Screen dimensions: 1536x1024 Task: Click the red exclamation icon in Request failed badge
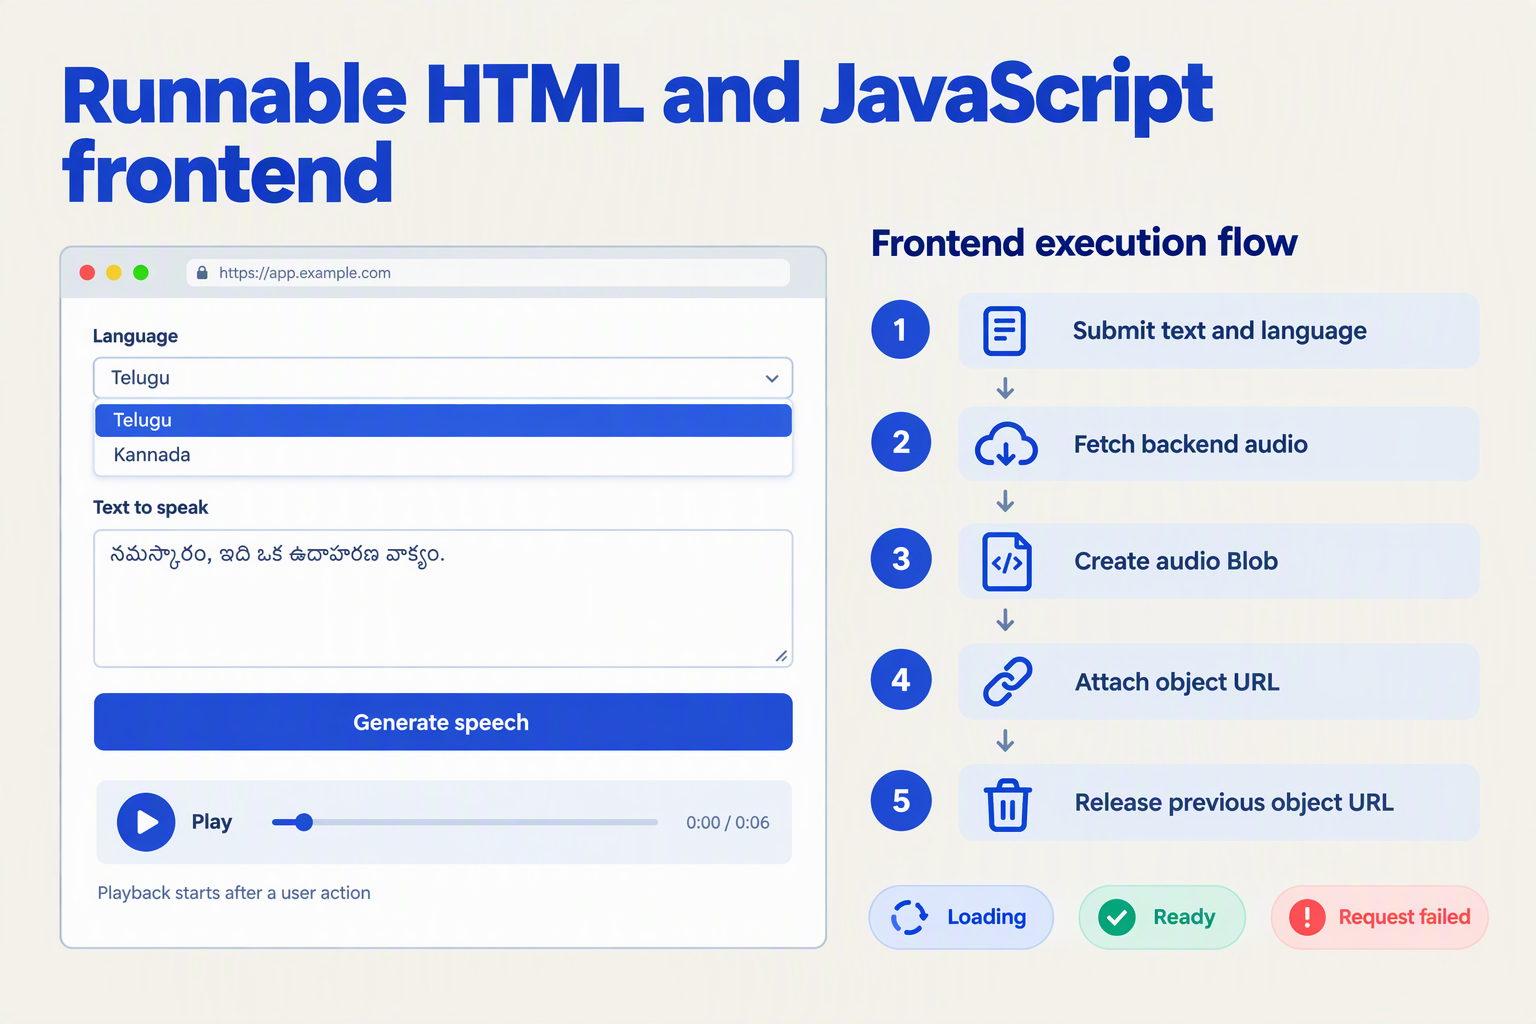(1306, 917)
